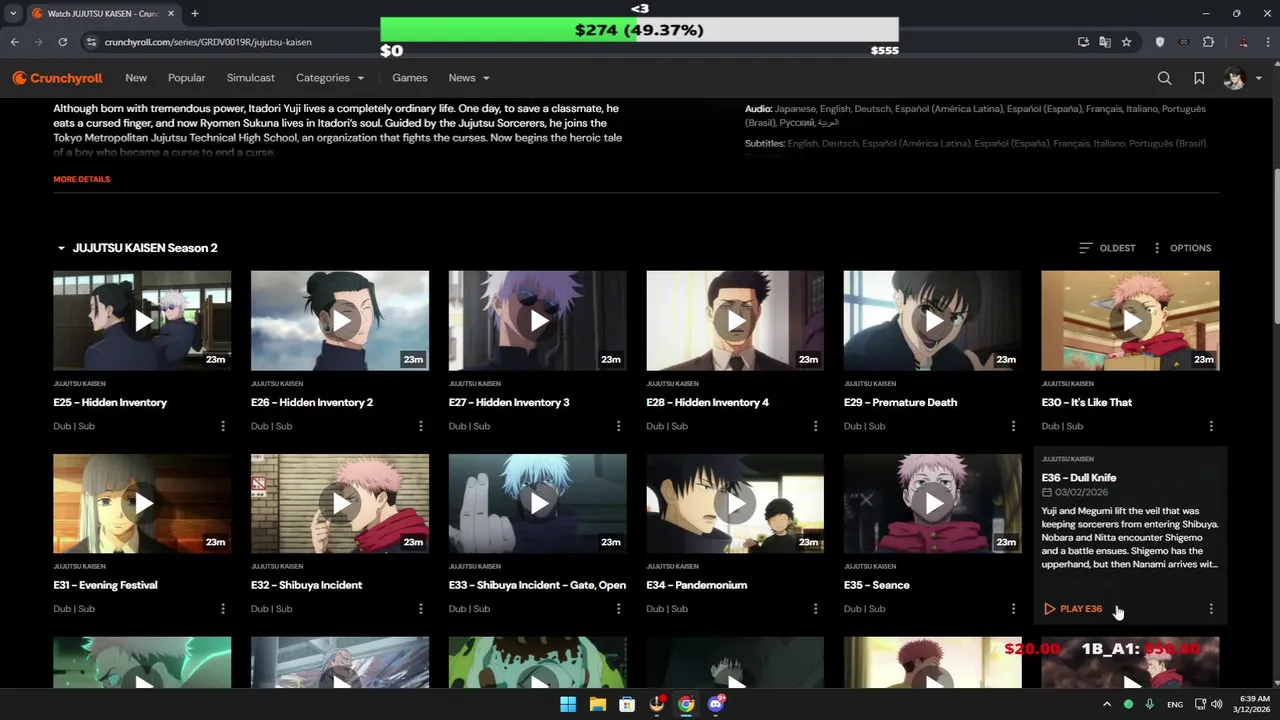Close the JUJUTSU KAISEN browser tab
This screenshot has width=1280, height=720.
coord(171,13)
